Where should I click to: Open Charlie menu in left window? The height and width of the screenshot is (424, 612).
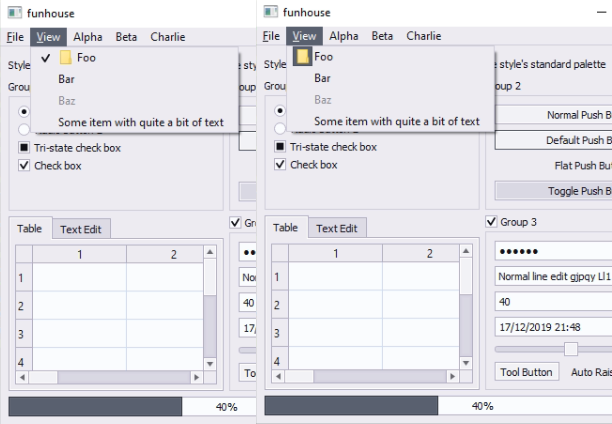point(168,37)
